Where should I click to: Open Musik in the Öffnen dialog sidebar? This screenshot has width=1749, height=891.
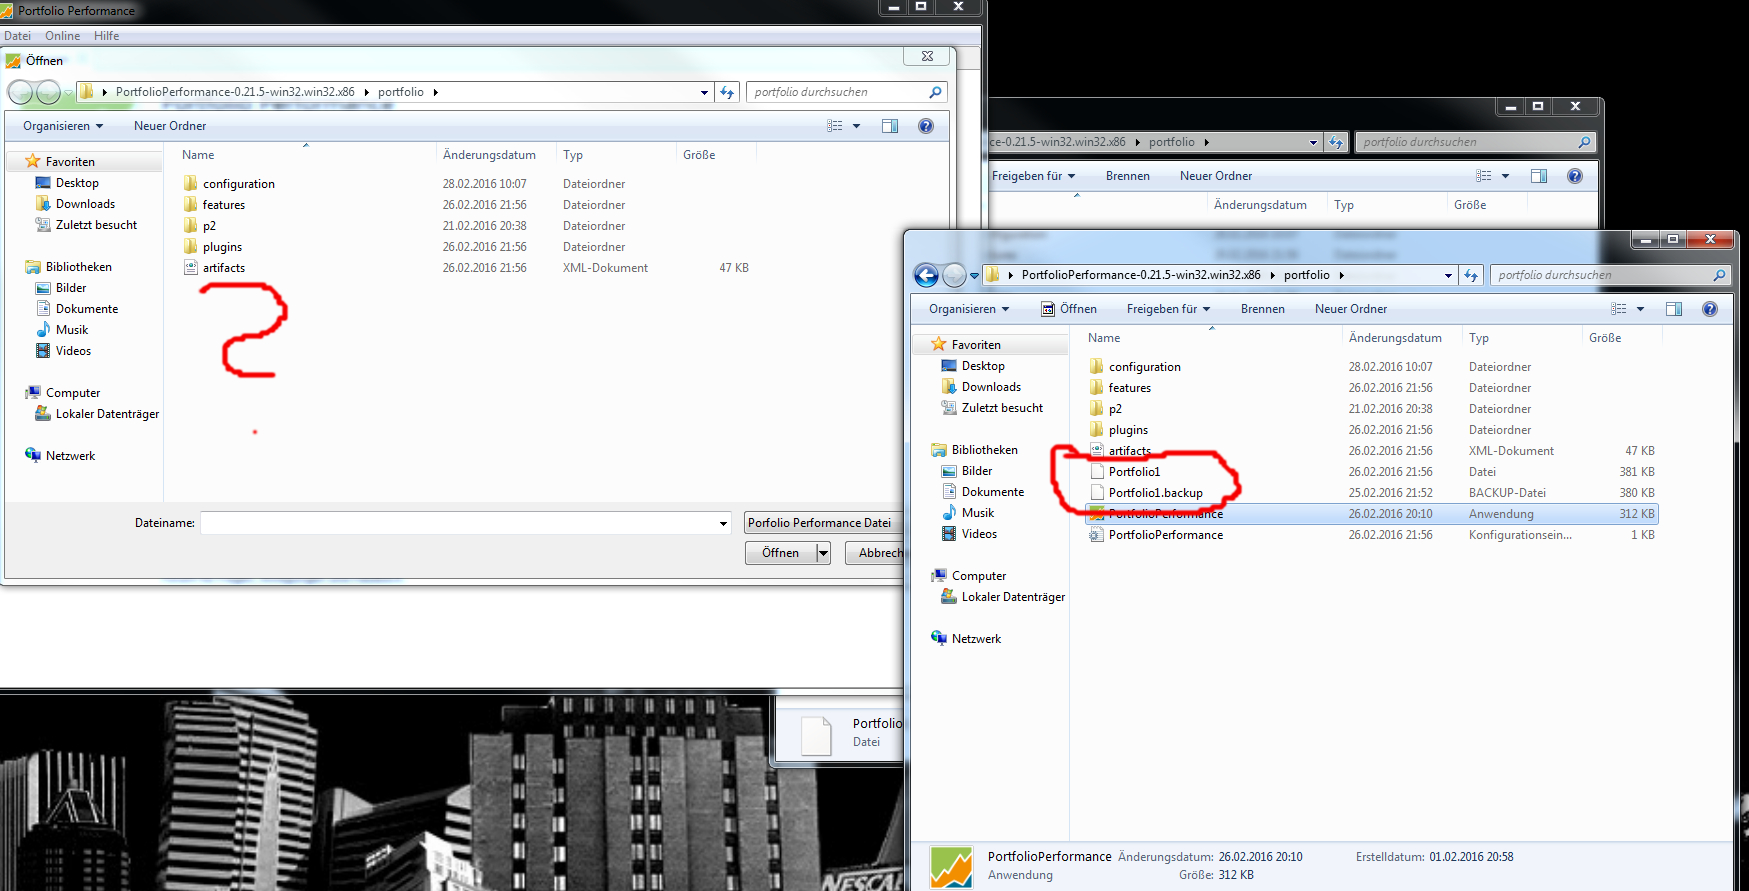(72, 330)
